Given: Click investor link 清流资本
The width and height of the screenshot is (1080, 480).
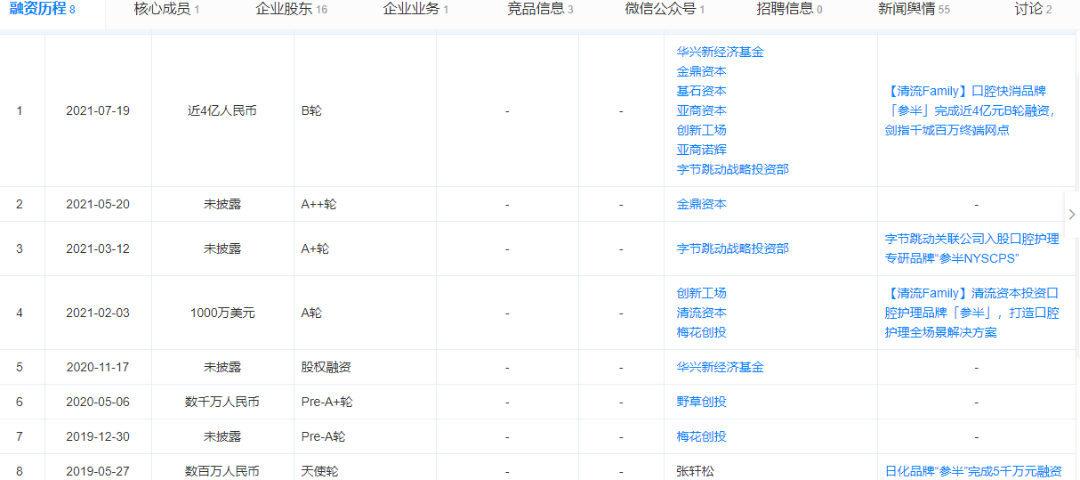Looking at the screenshot, I should pyautogui.click(x=701, y=313).
